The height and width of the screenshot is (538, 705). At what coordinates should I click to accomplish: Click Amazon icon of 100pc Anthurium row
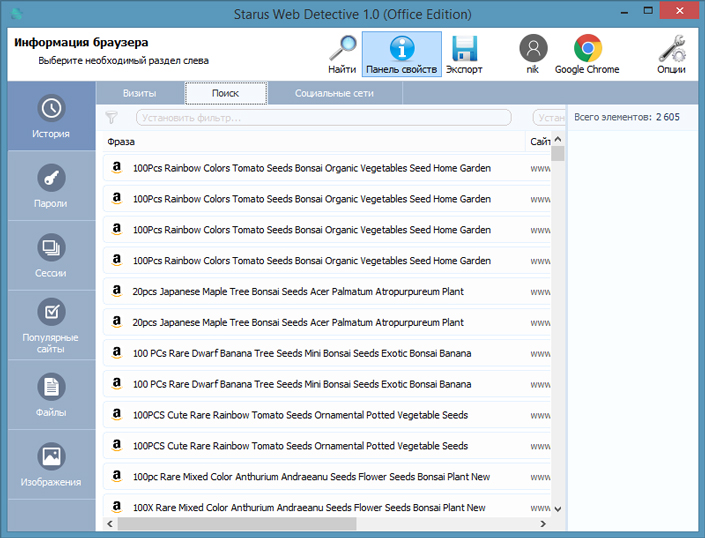click(x=117, y=476)
